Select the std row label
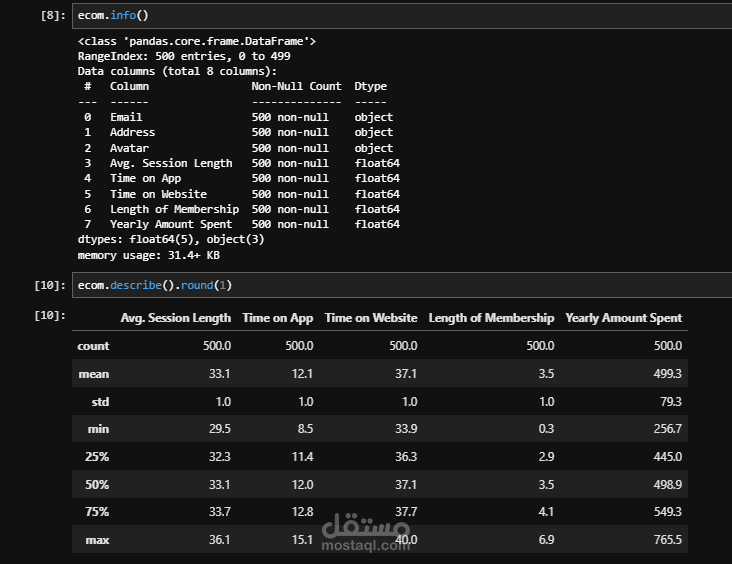This screenshot has width=732, height=564. point(100,402)
